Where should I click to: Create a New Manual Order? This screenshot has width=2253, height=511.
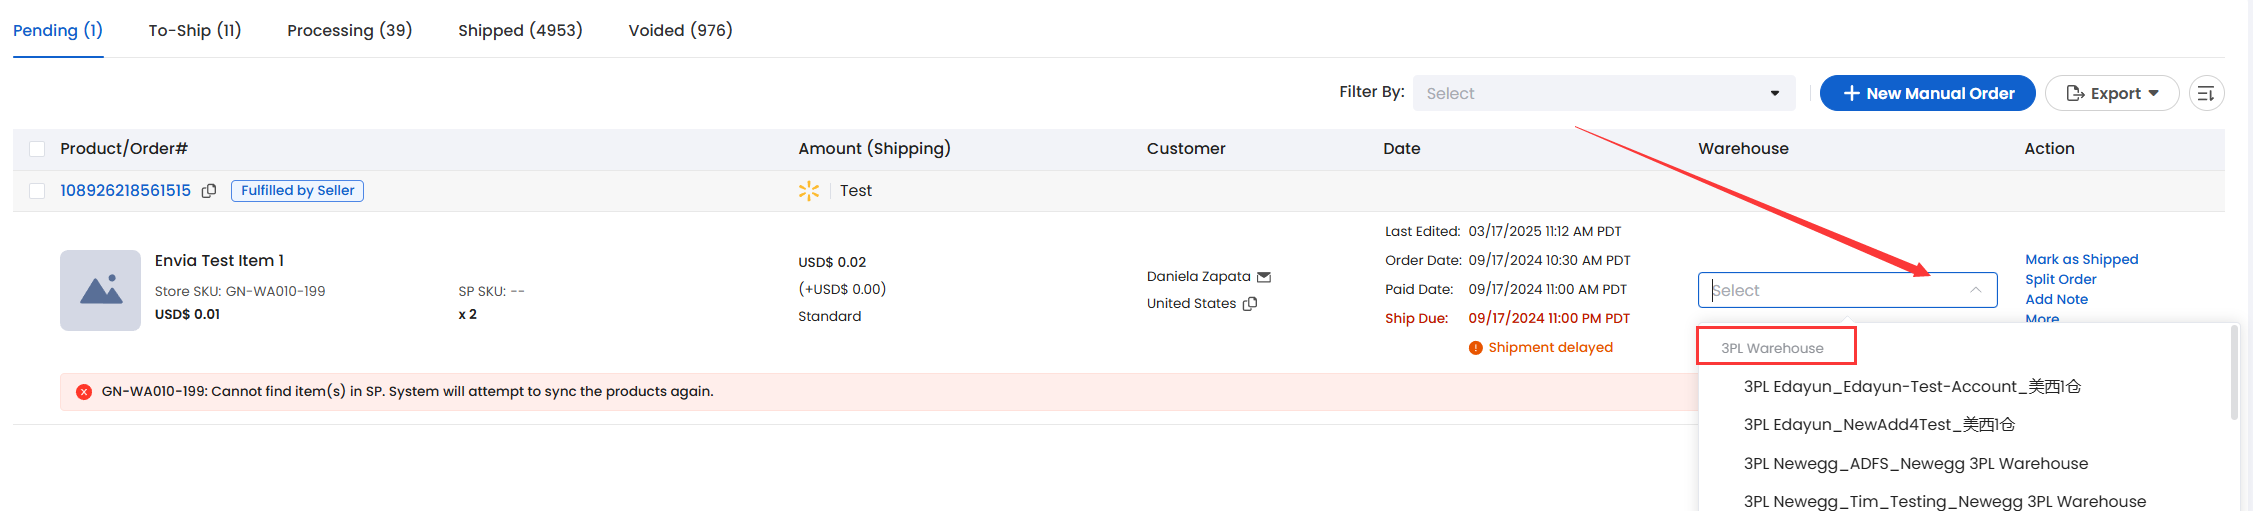point(1927,93)
